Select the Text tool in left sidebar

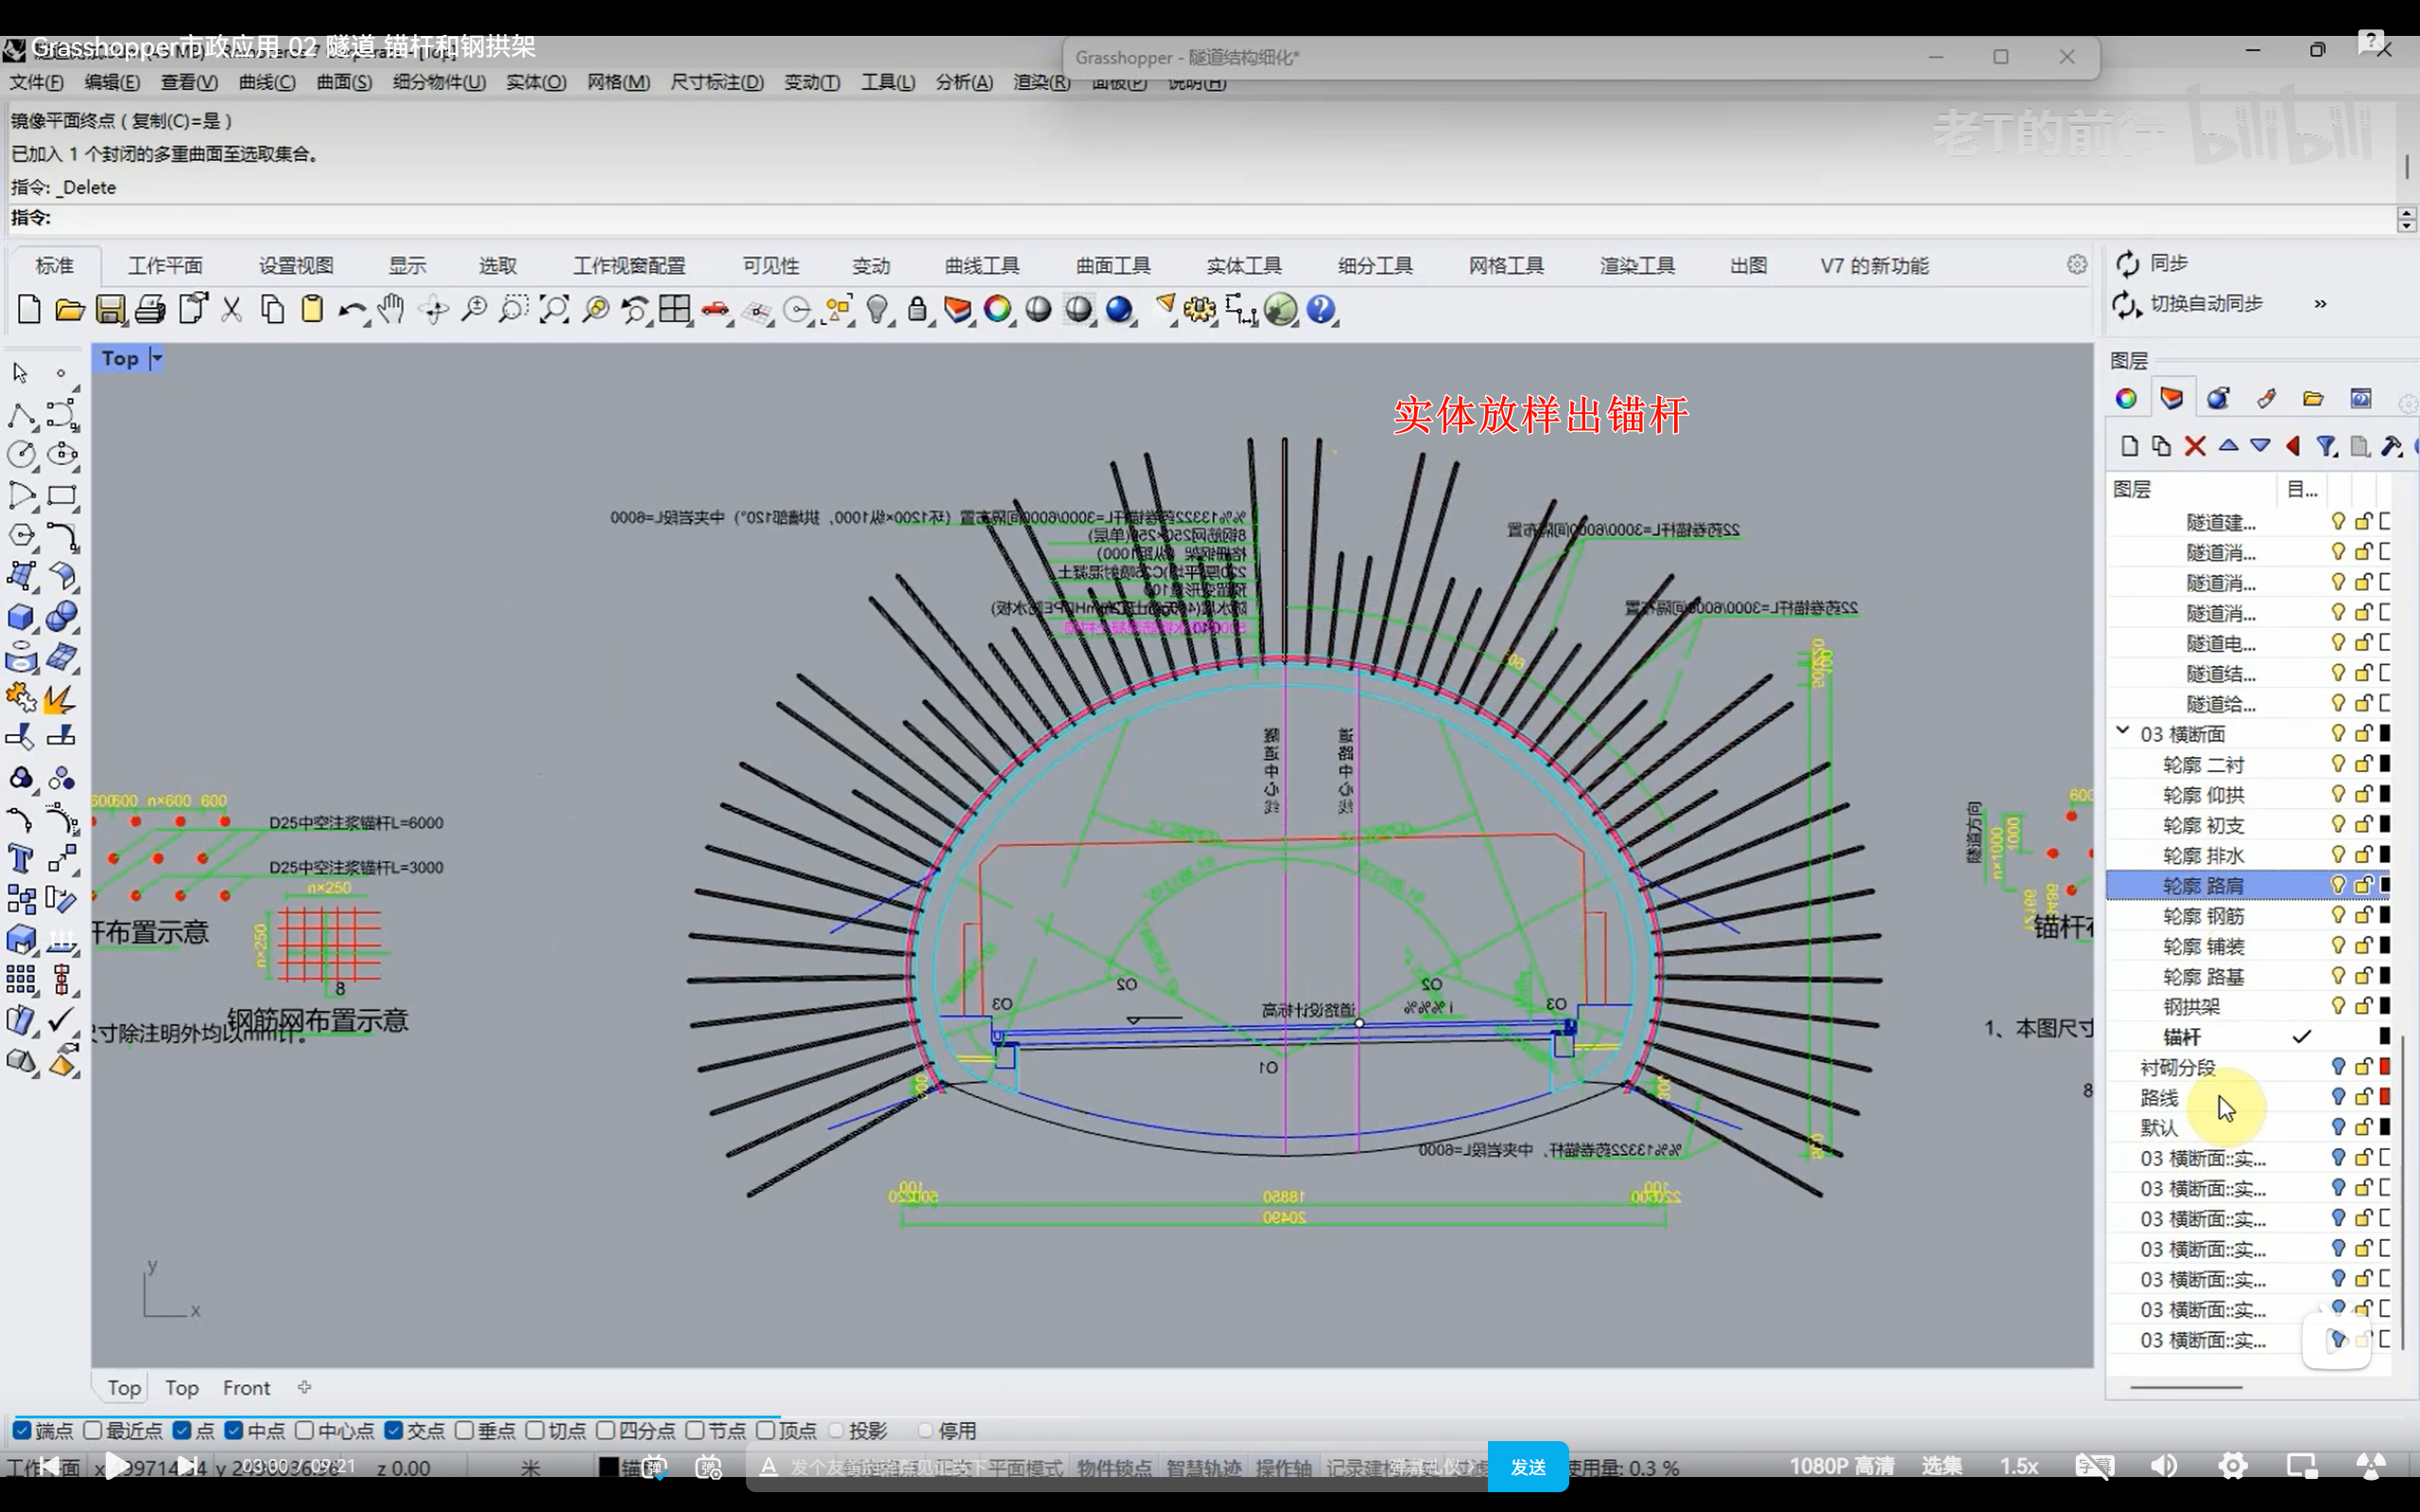tap(20, 859)
